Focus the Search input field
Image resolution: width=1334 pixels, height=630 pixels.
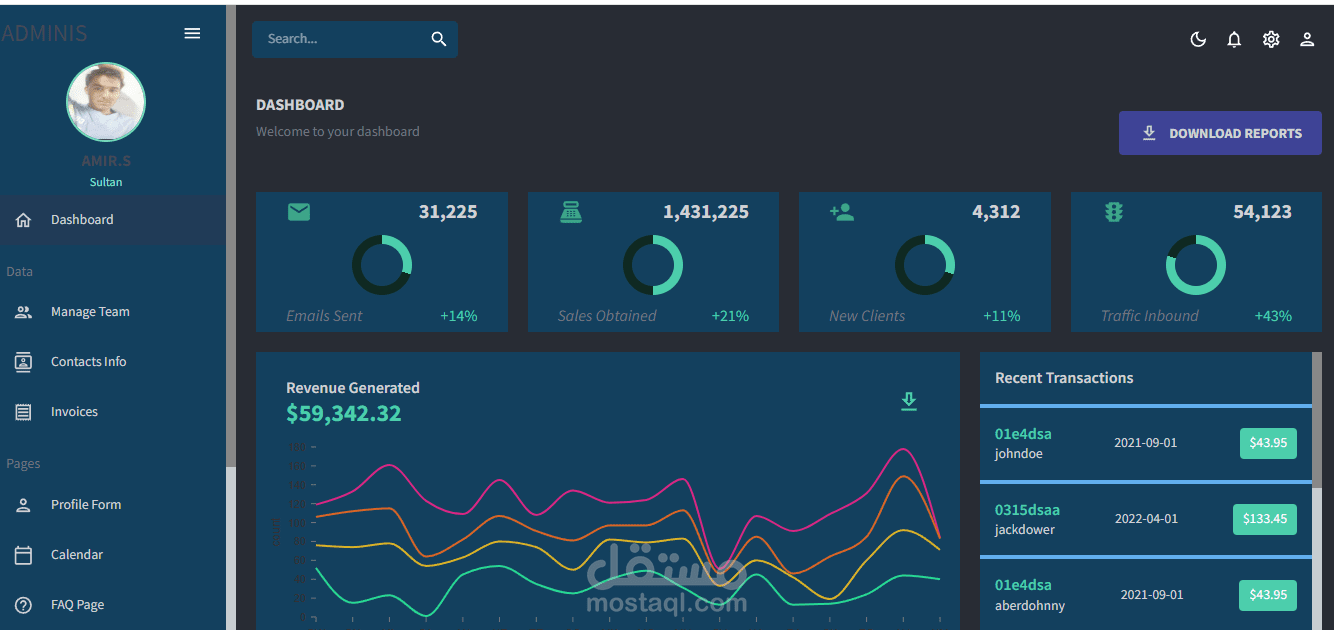(340, 39)
